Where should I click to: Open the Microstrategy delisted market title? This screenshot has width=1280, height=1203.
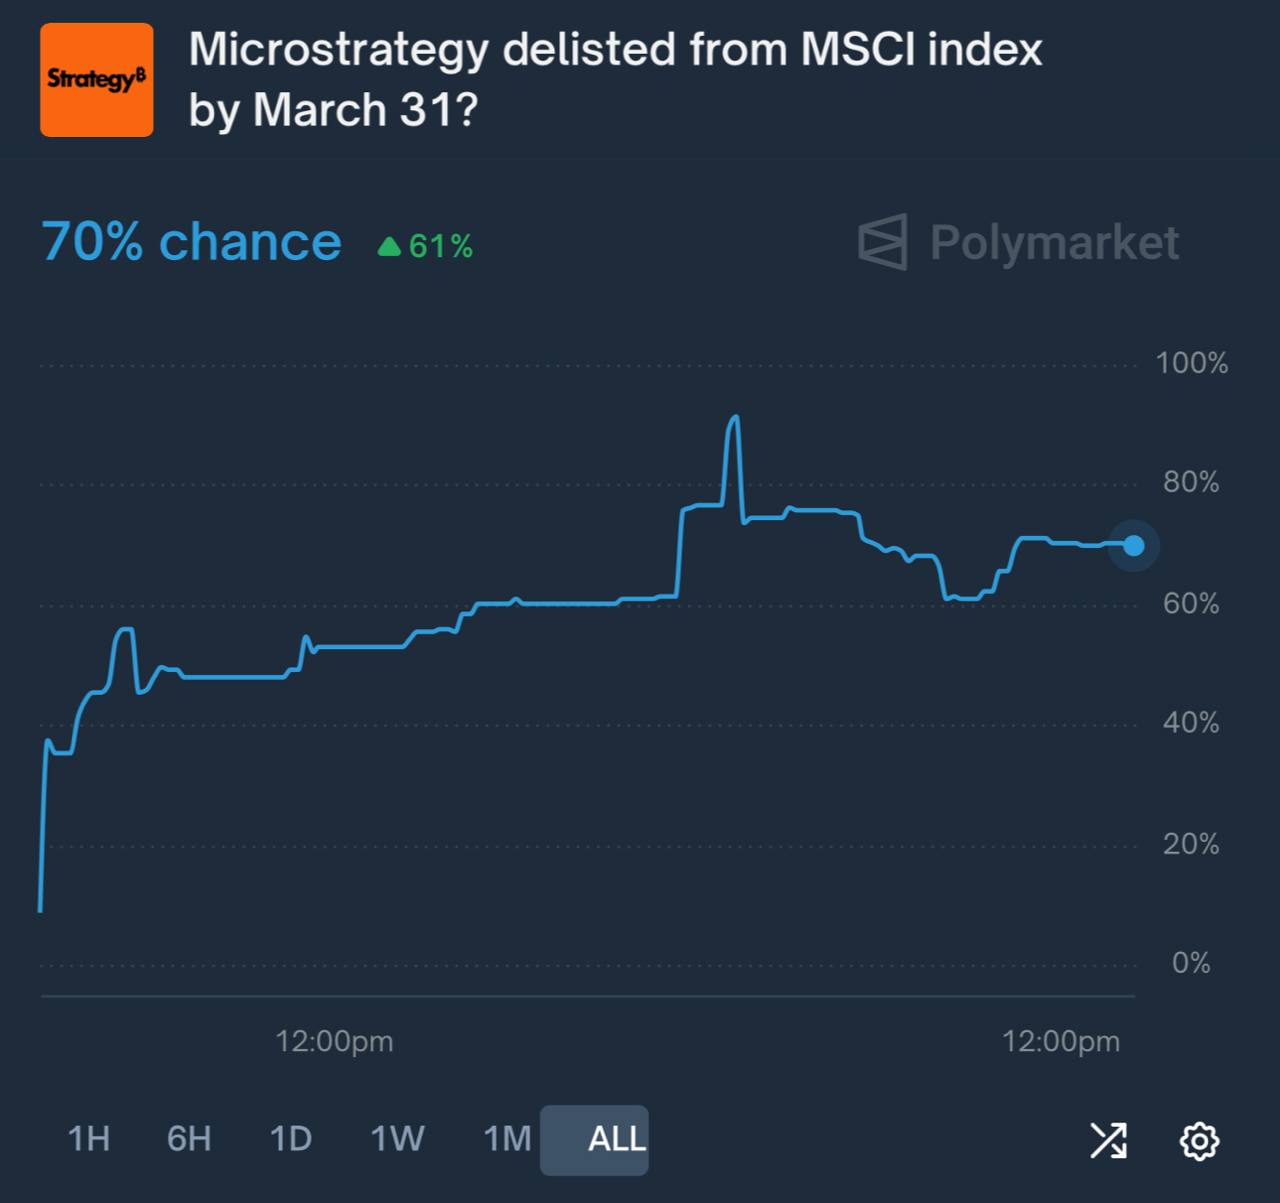click(614, 80)
